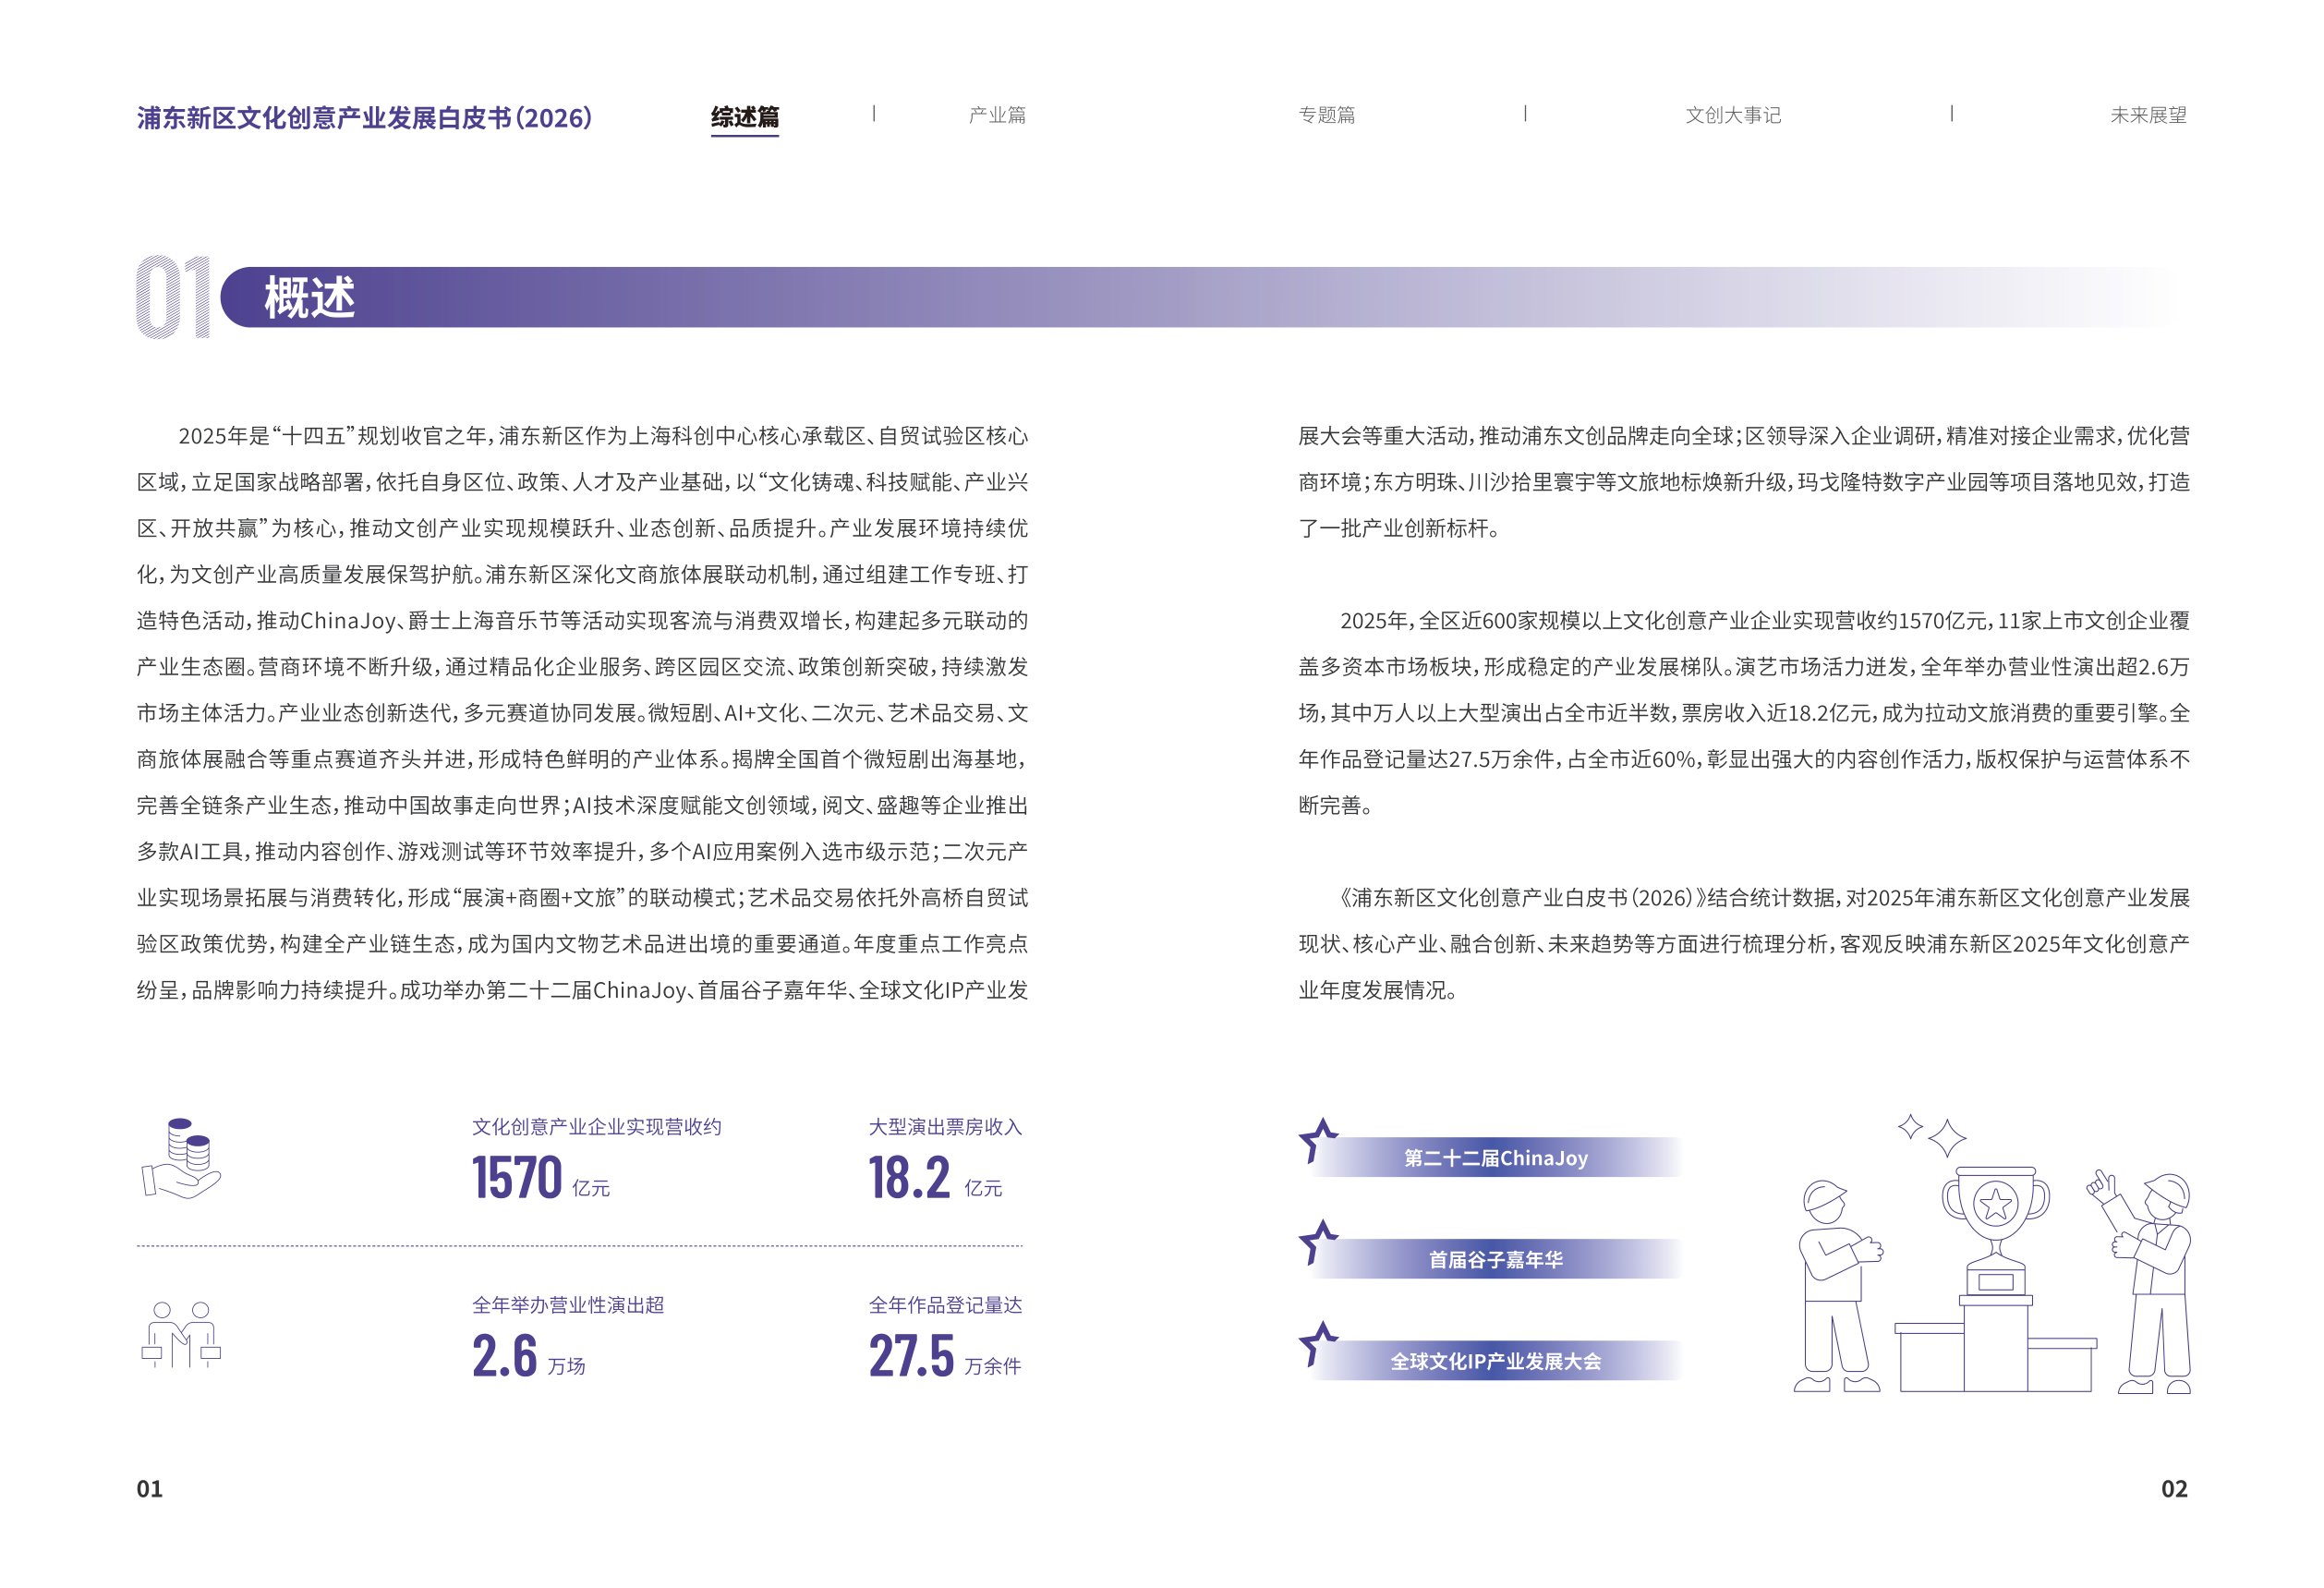Click the label 全年举办营业性演出超
The width and height of the screenshot is (2324, 1588).
point(568,1305)
